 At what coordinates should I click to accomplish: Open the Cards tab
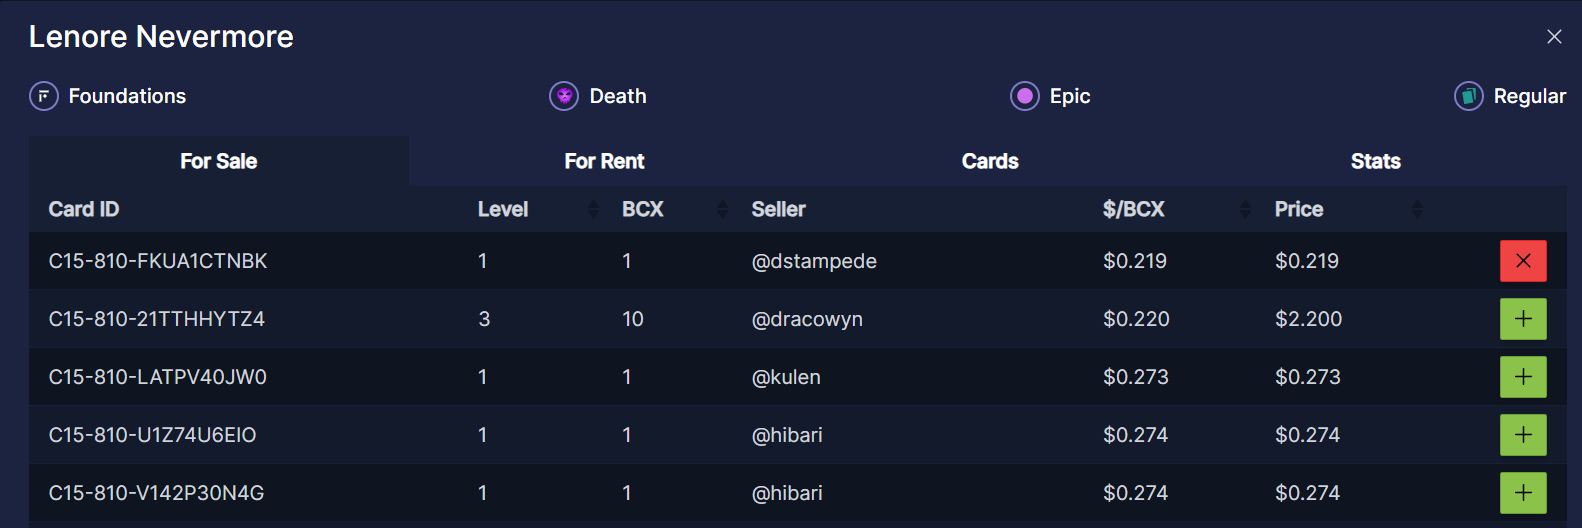[990, 161]
